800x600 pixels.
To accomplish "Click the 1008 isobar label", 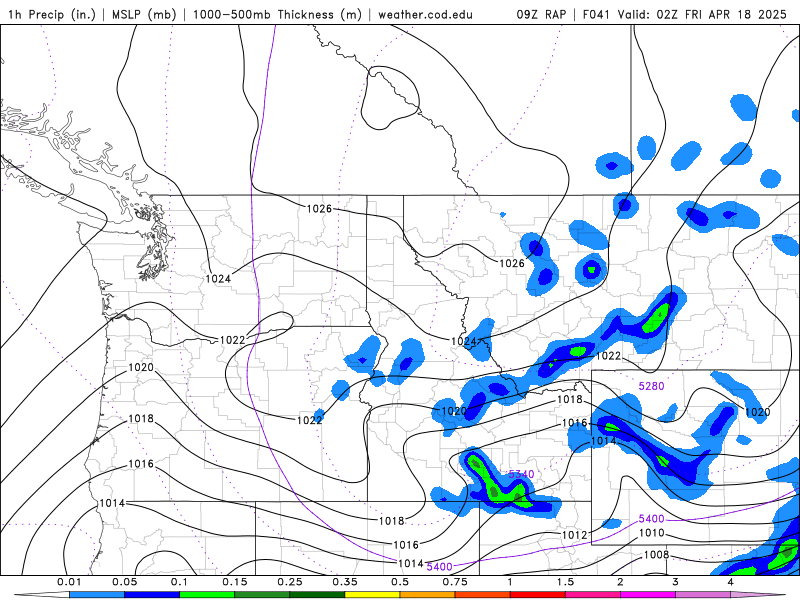I will [x=656, y=555].
